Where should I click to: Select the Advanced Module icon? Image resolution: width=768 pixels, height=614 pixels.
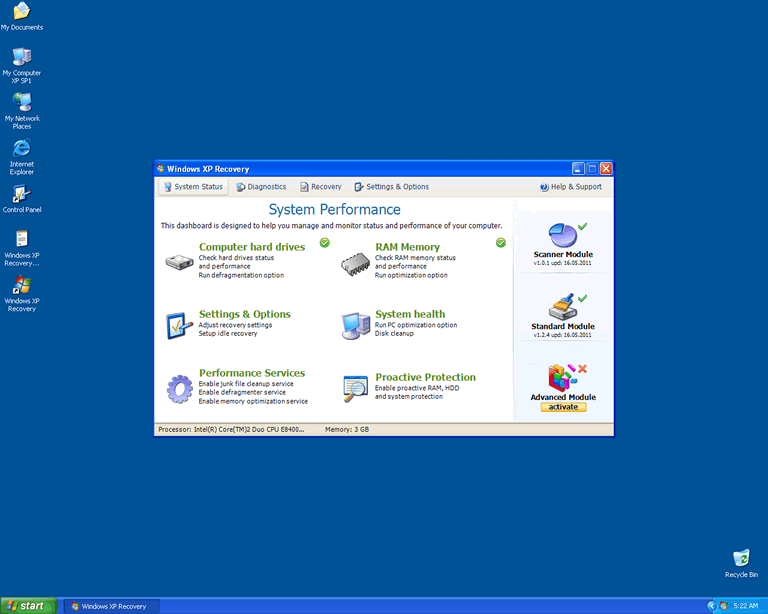pos(563,377)
